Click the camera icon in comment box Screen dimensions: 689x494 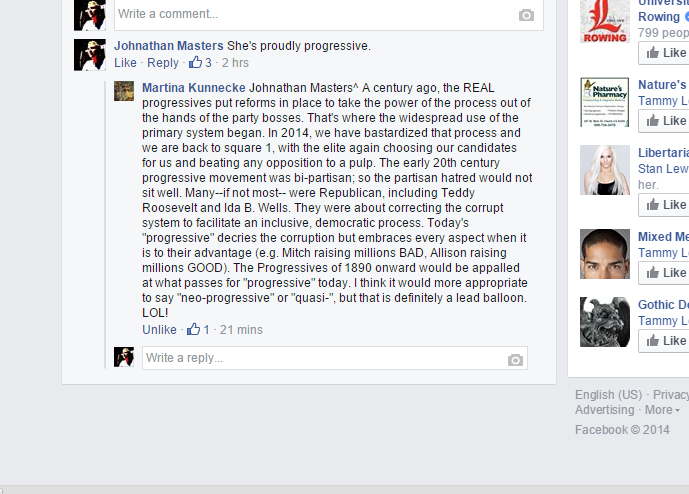(526, 15)
